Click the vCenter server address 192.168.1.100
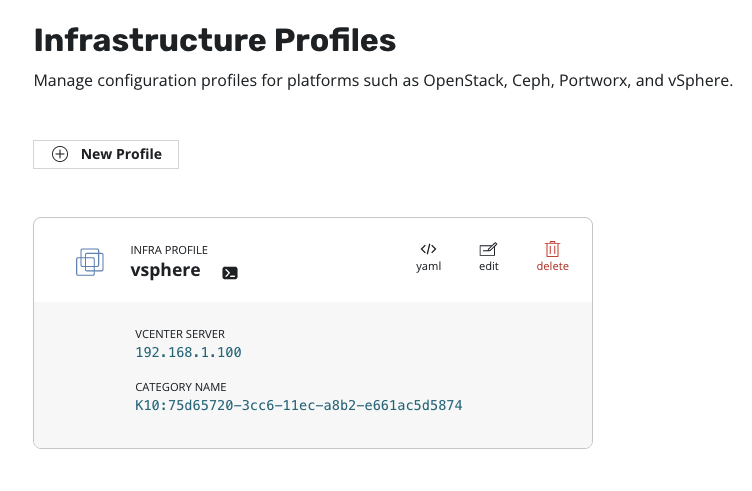The width and height of the screenshot is (752, 491). 188,352
